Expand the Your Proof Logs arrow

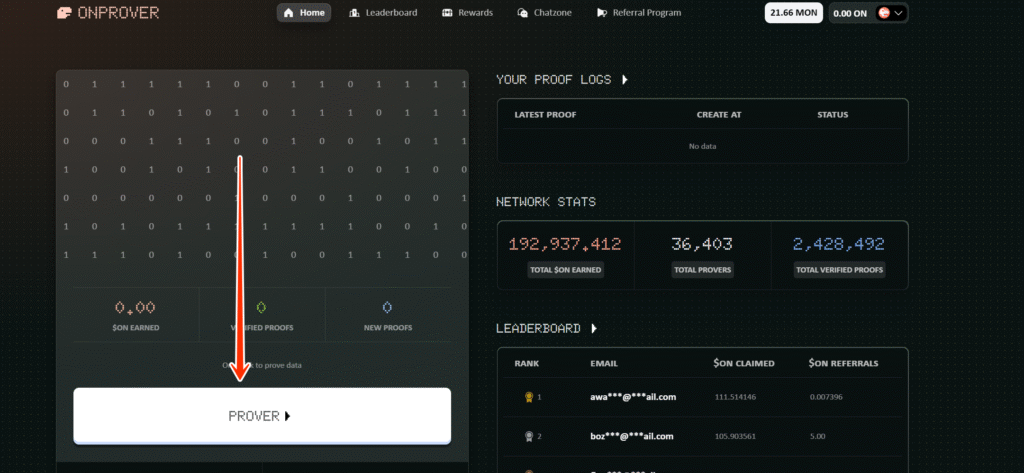[x=624, y=80]
